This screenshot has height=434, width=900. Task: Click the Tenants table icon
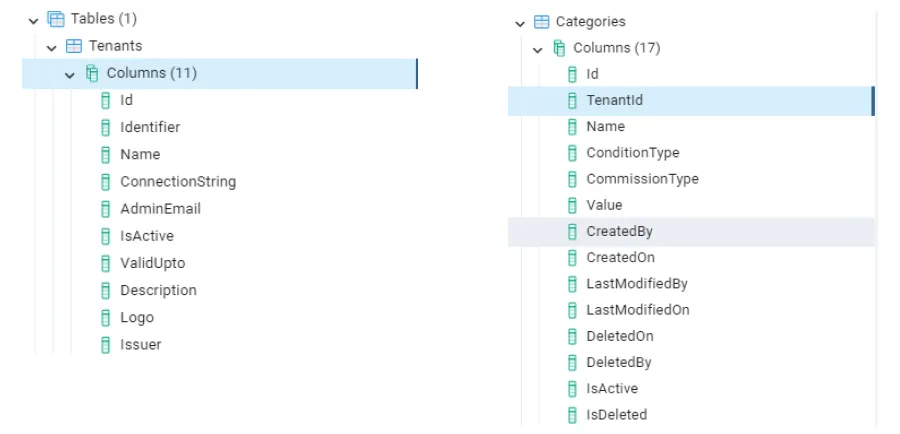tap(73, 46)
